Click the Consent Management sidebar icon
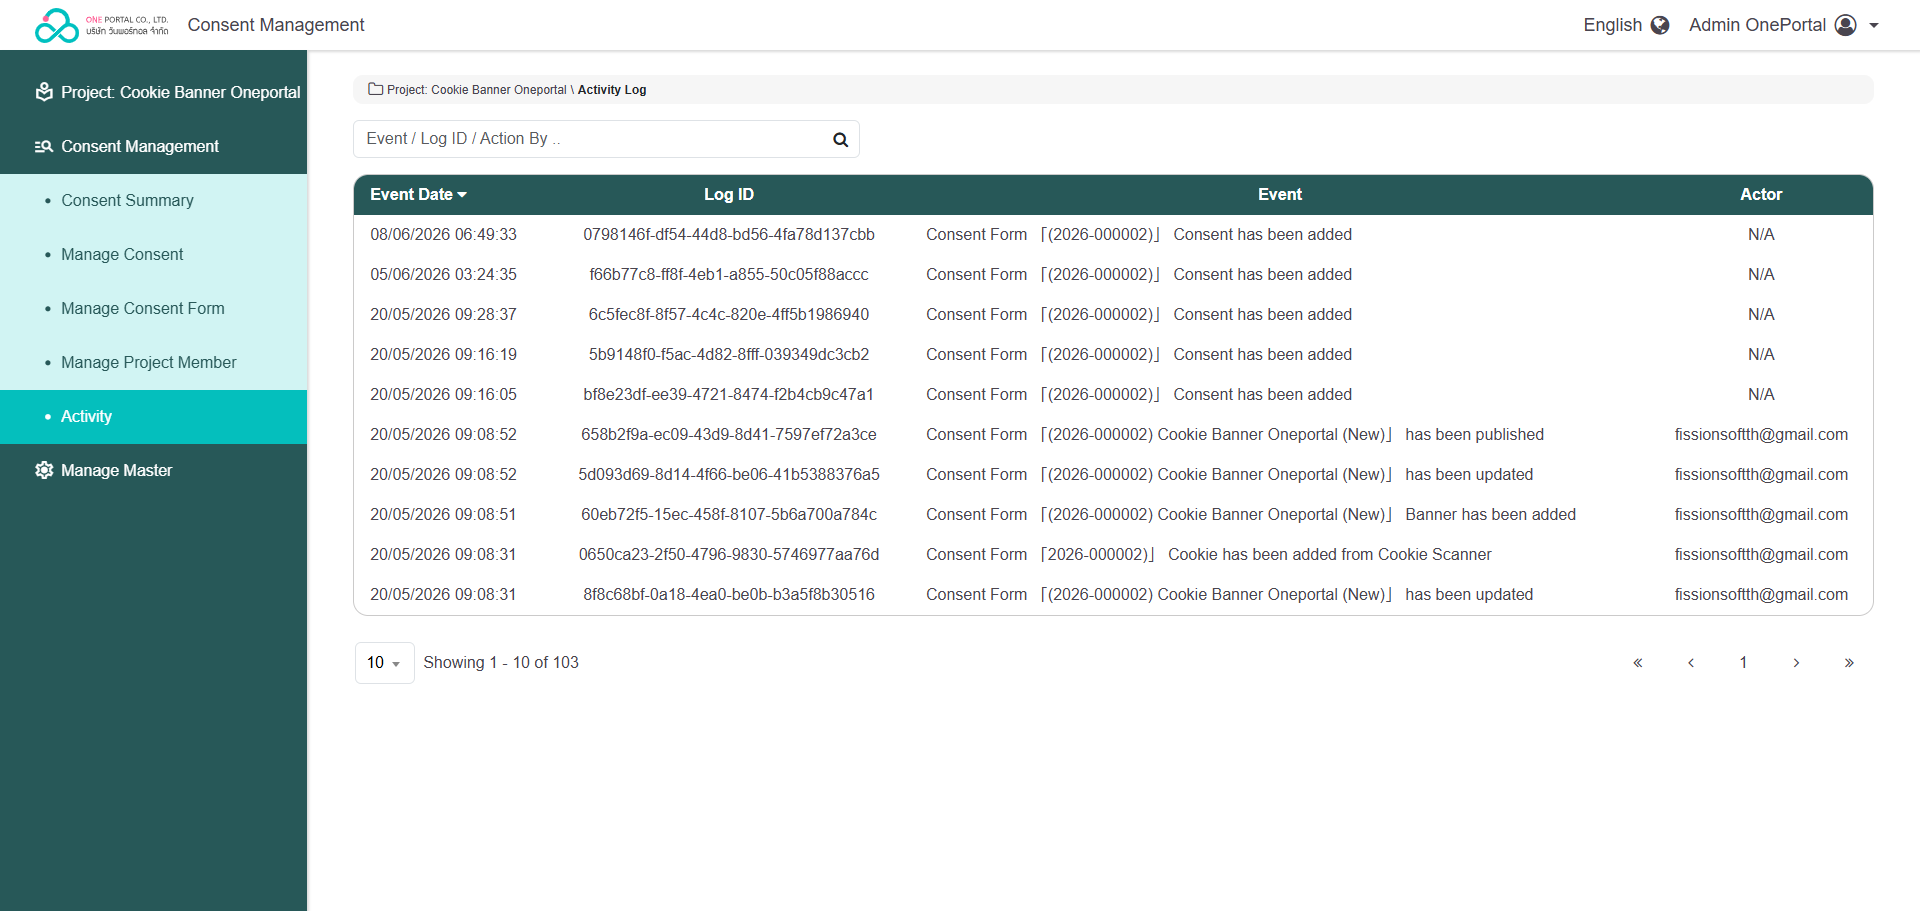Viewport: 1920px width, 911px height. (44, 146)
